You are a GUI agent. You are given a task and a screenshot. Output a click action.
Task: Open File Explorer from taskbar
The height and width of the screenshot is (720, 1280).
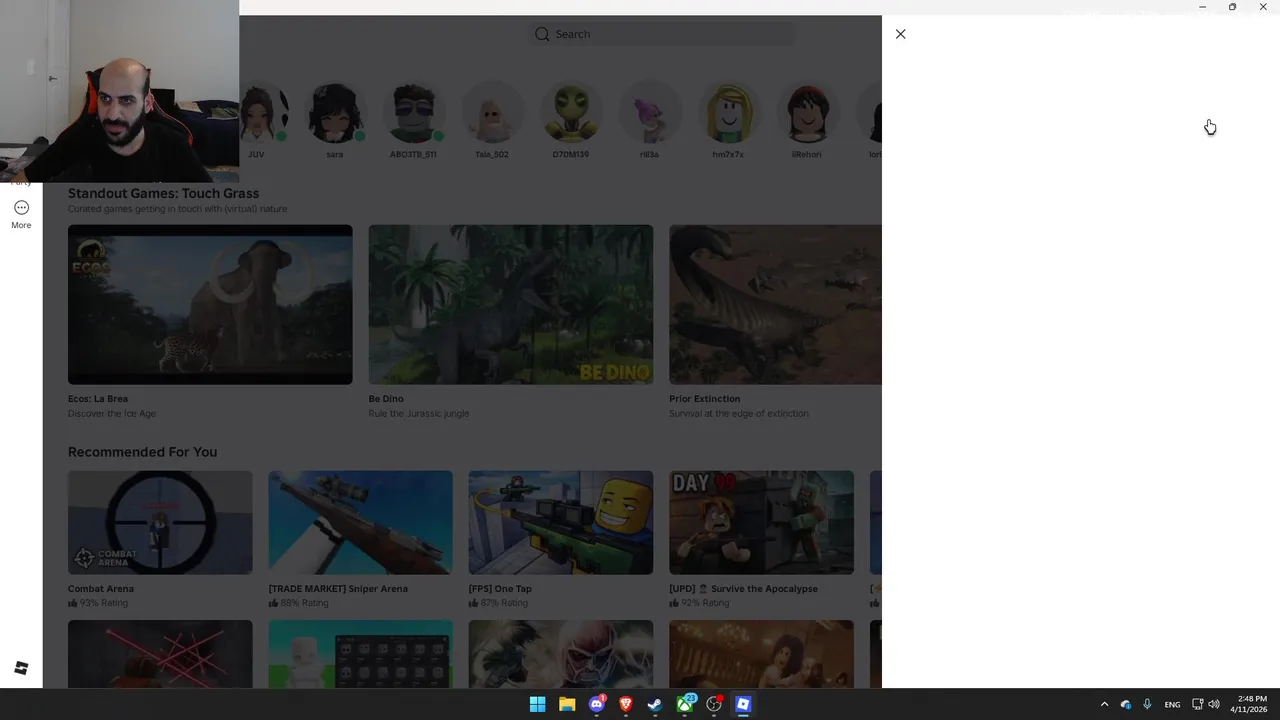[x=567, y=704]
